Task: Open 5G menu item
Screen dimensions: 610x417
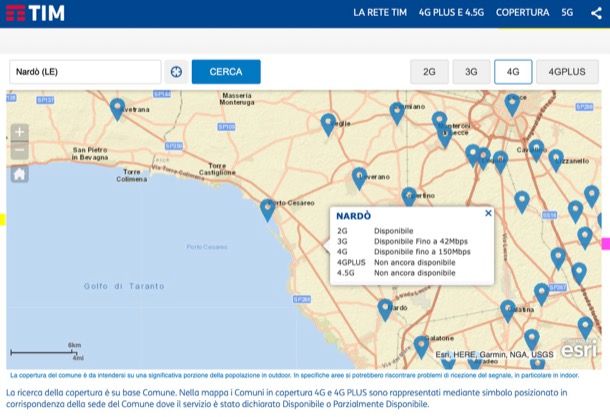Action: pos(567,12)
